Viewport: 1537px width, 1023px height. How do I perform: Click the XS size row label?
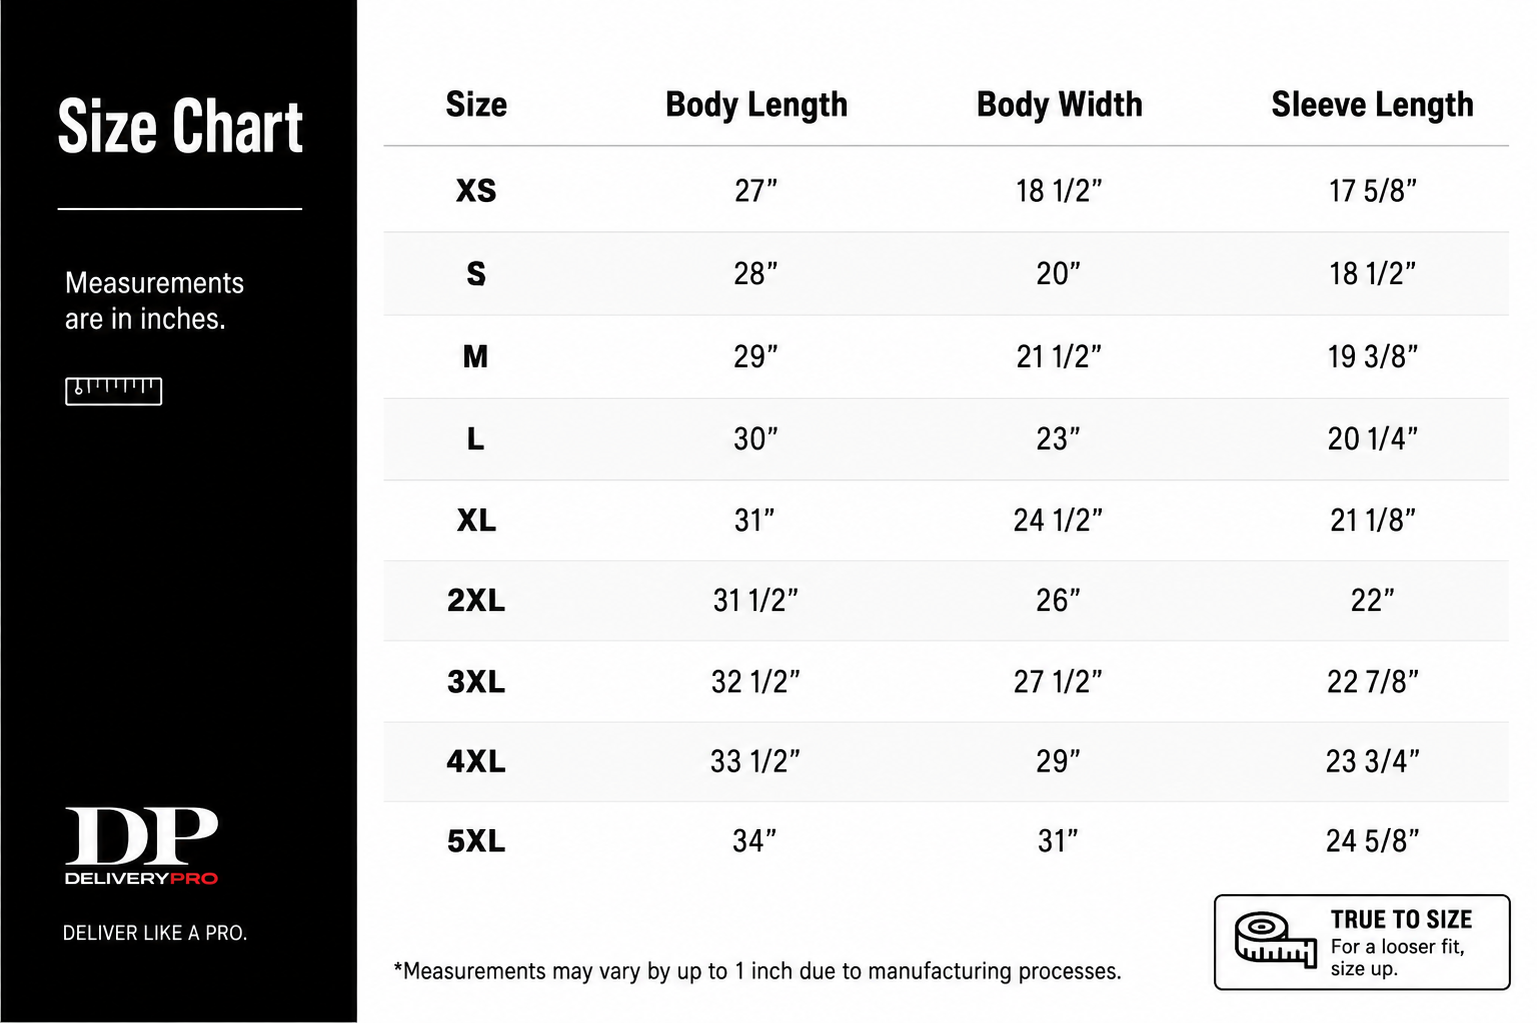pyautogui.click(x=476, y=190)
